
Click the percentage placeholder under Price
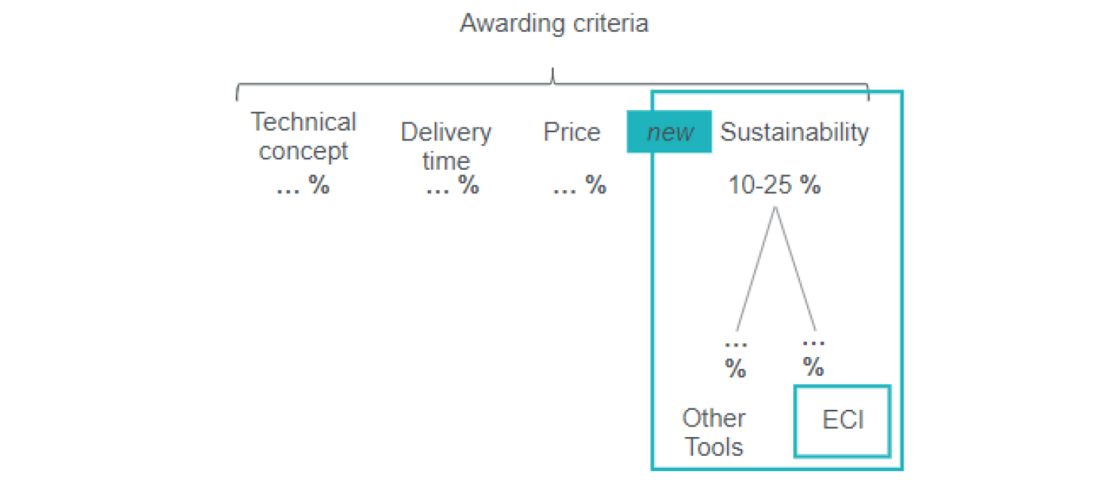pos(579,185)
